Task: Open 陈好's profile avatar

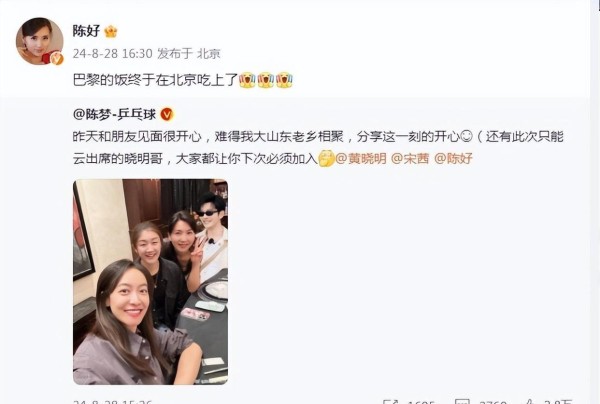Action: pos(39,41)
